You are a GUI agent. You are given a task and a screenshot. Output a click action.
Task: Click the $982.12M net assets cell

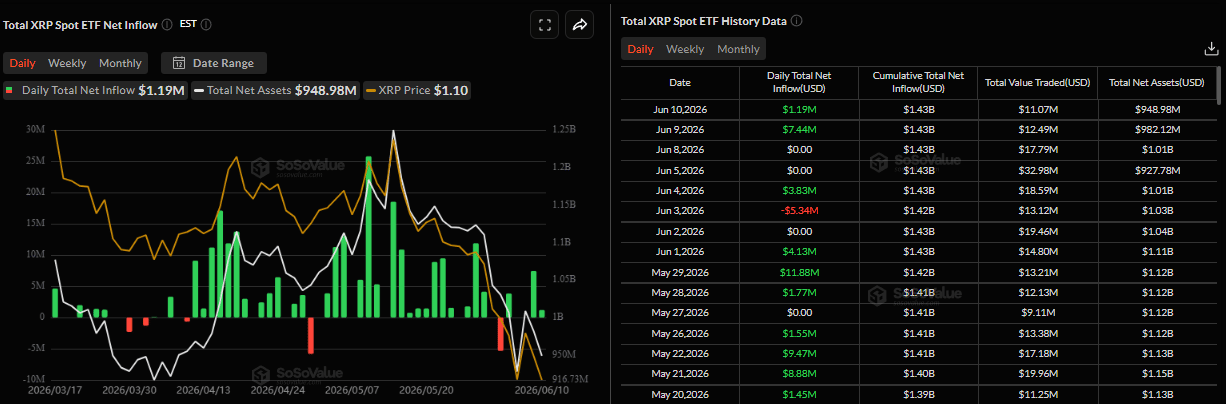pos(1156,128)
